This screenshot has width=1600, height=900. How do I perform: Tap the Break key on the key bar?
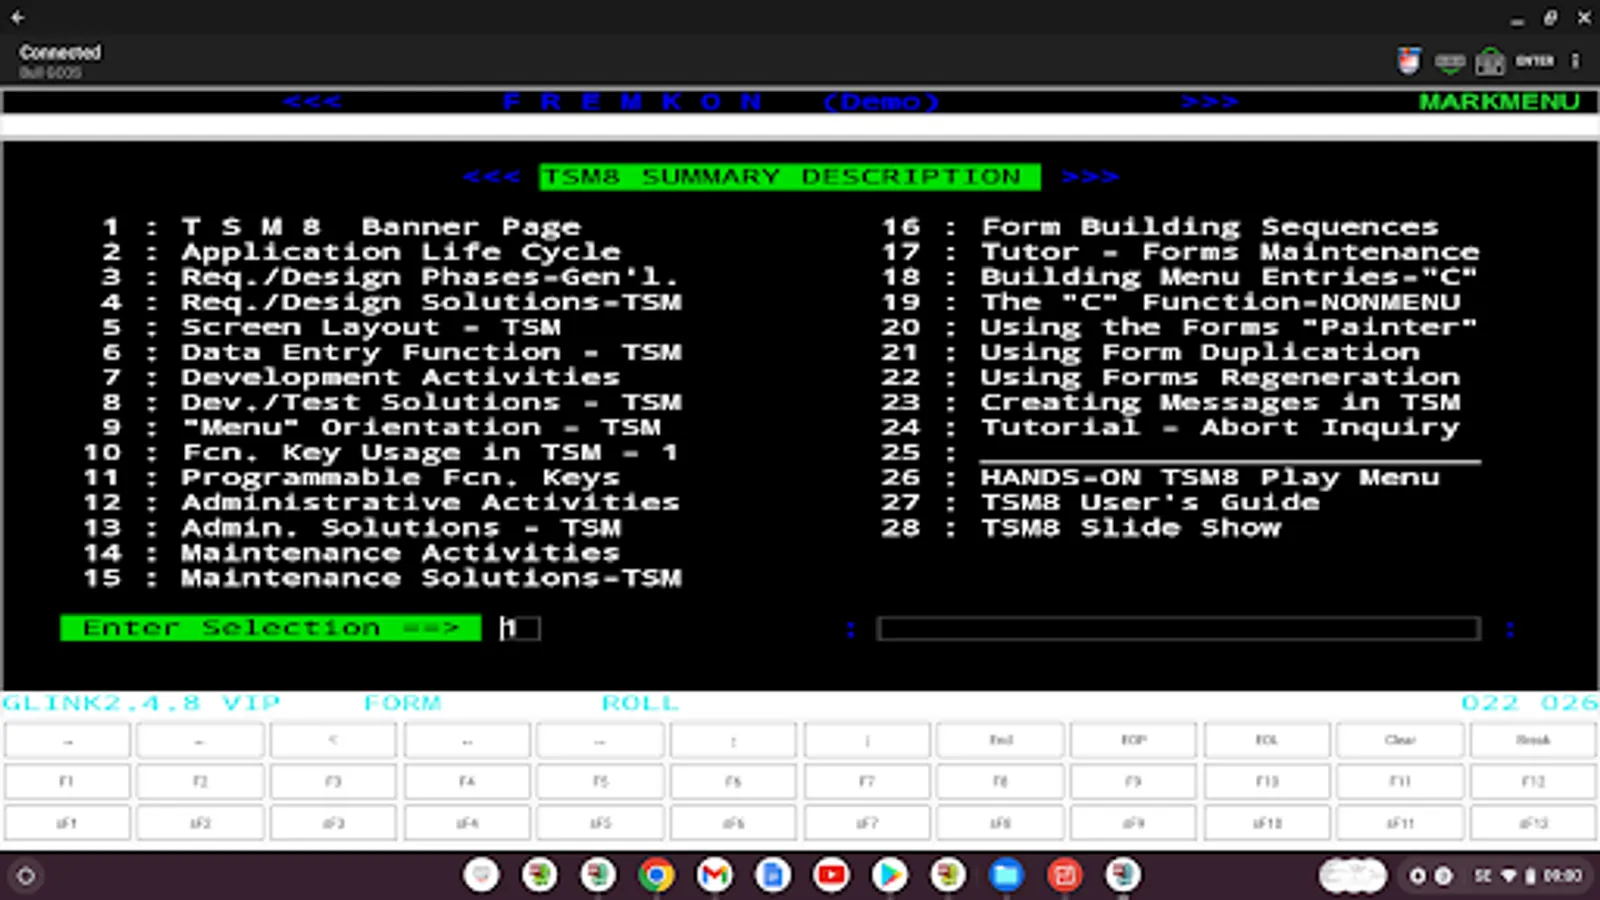[x=1534, y=740]
